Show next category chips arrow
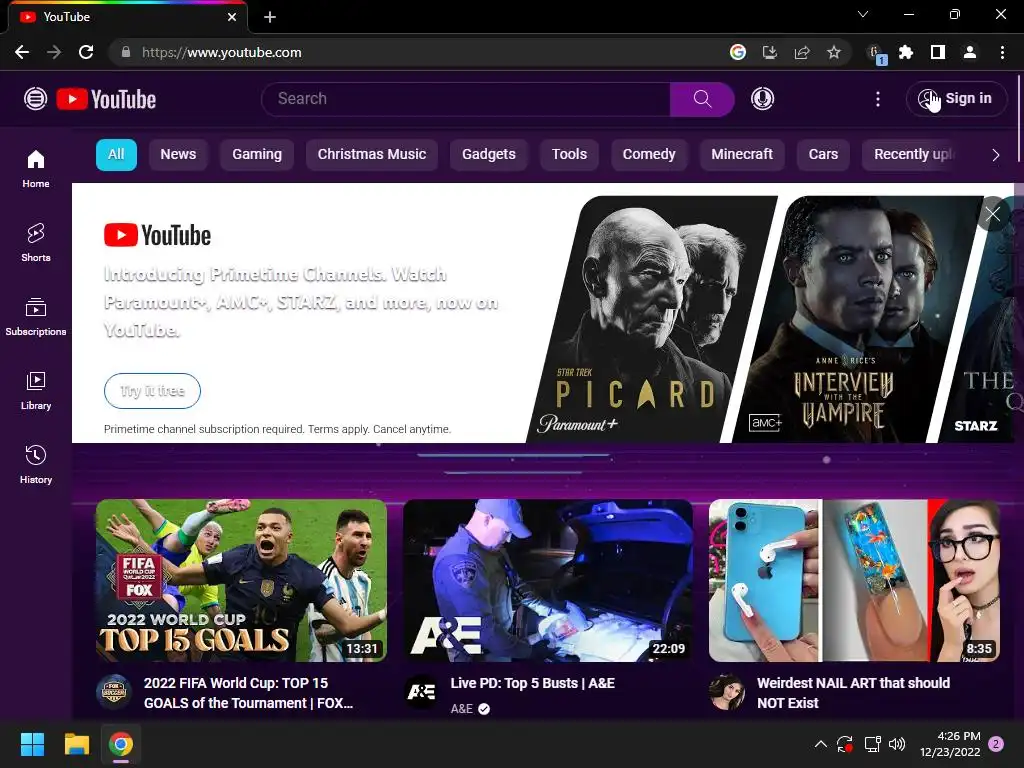1024x768 pixels. point(995,155)
